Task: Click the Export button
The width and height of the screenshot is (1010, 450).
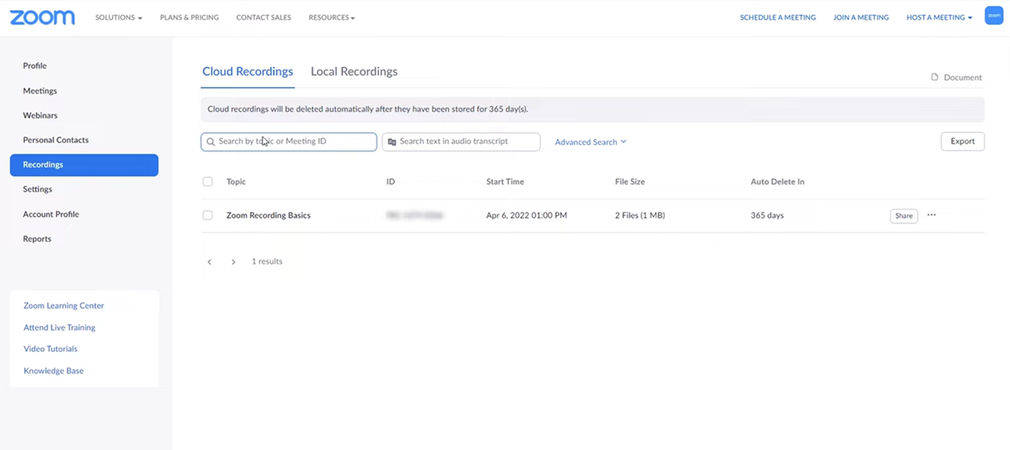Action: pos(962,142)
